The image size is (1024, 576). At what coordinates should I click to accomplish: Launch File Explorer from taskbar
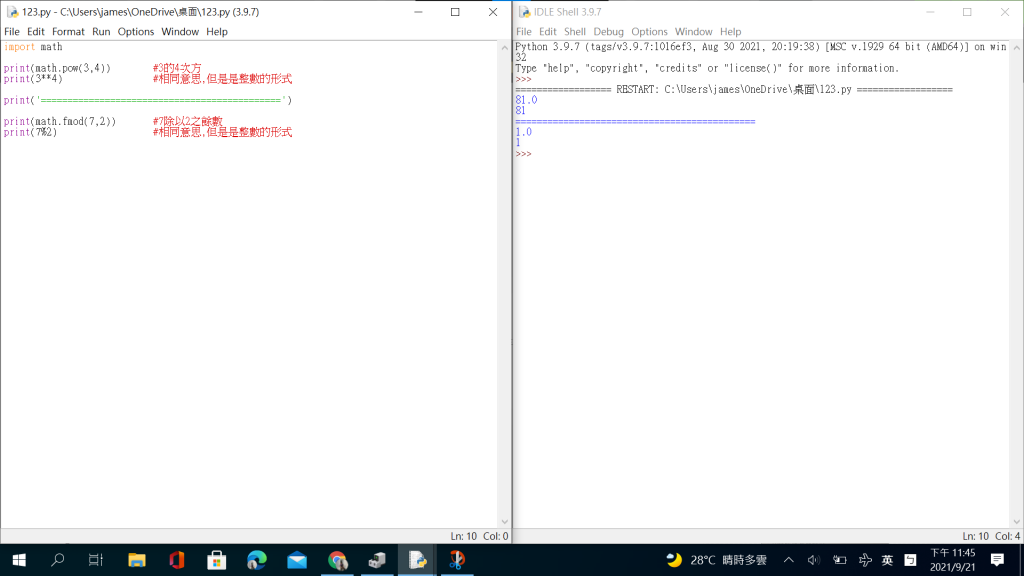click(136, 560)
